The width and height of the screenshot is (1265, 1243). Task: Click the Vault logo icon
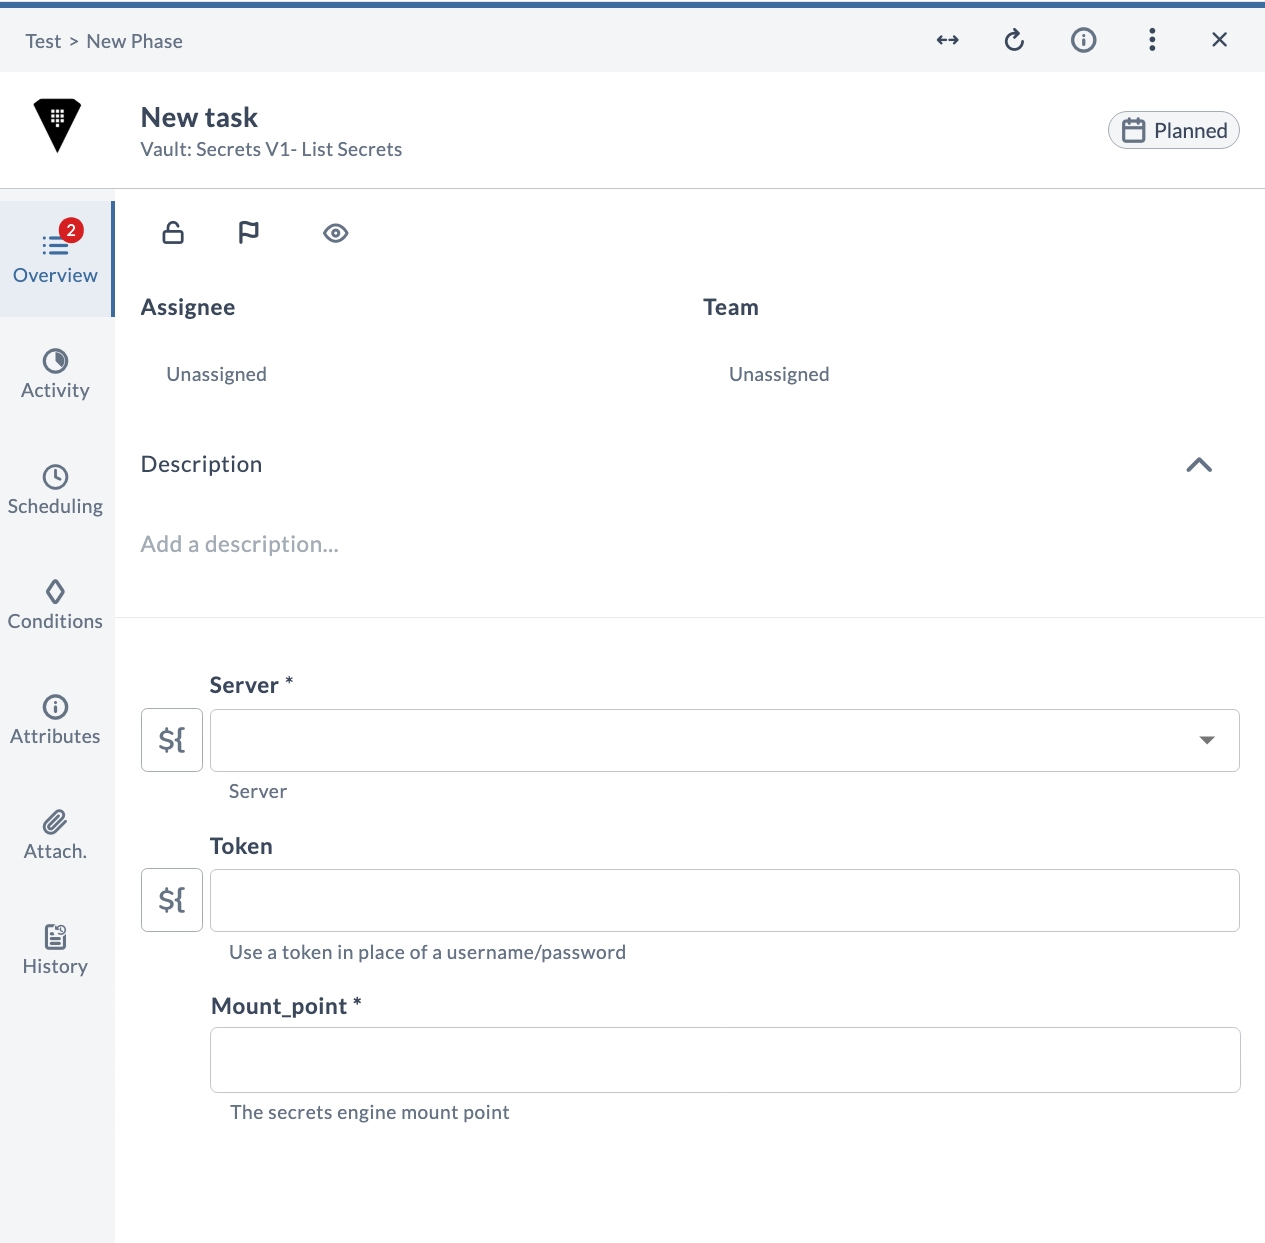click(57, 125)
